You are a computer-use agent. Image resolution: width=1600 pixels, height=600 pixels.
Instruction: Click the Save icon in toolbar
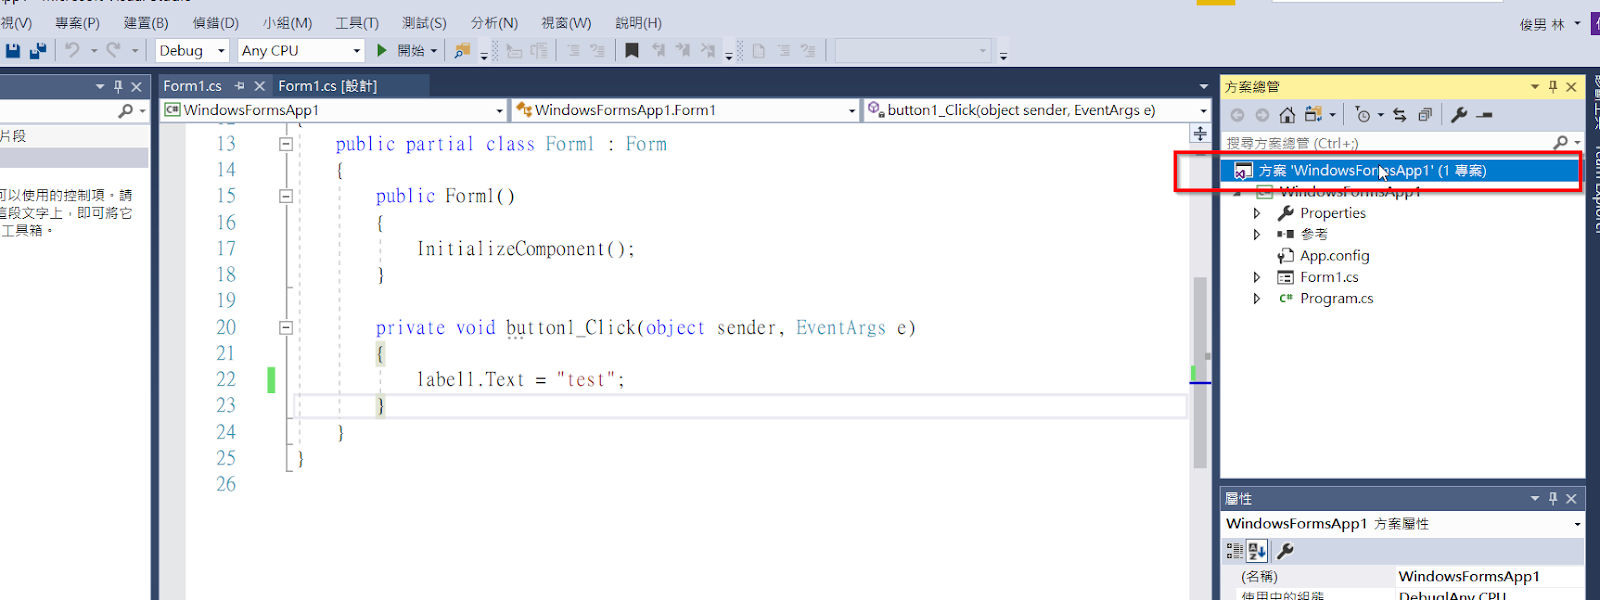coord(13,50)
